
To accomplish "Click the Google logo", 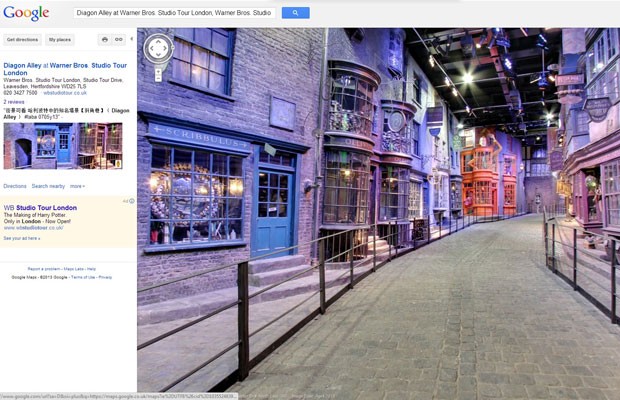I will (26, 13).
